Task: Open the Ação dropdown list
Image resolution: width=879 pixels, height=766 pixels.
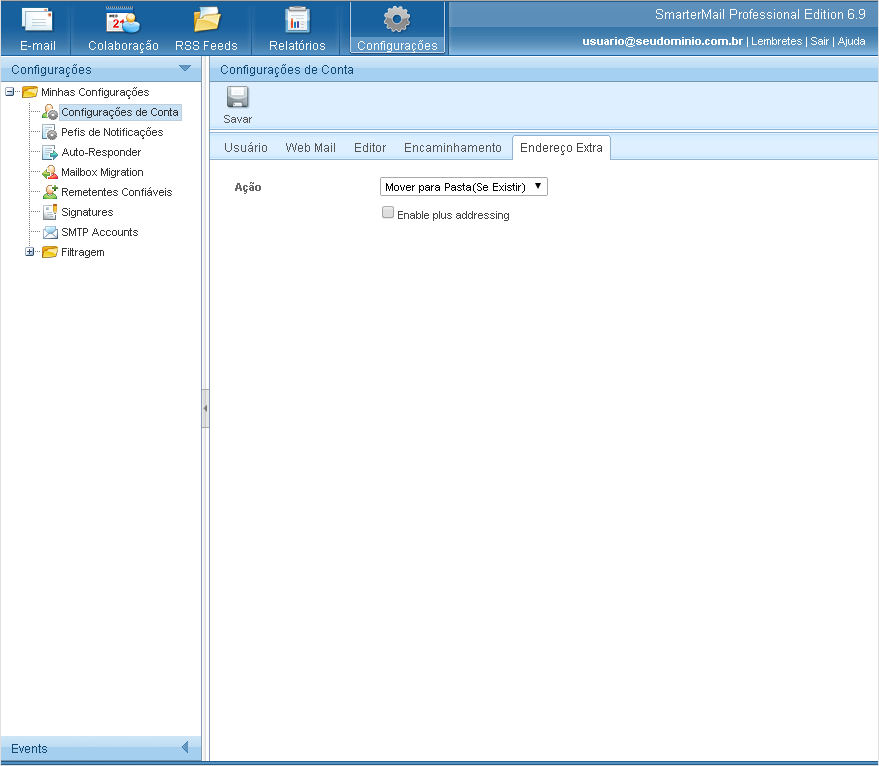Action: pos(464,187)
